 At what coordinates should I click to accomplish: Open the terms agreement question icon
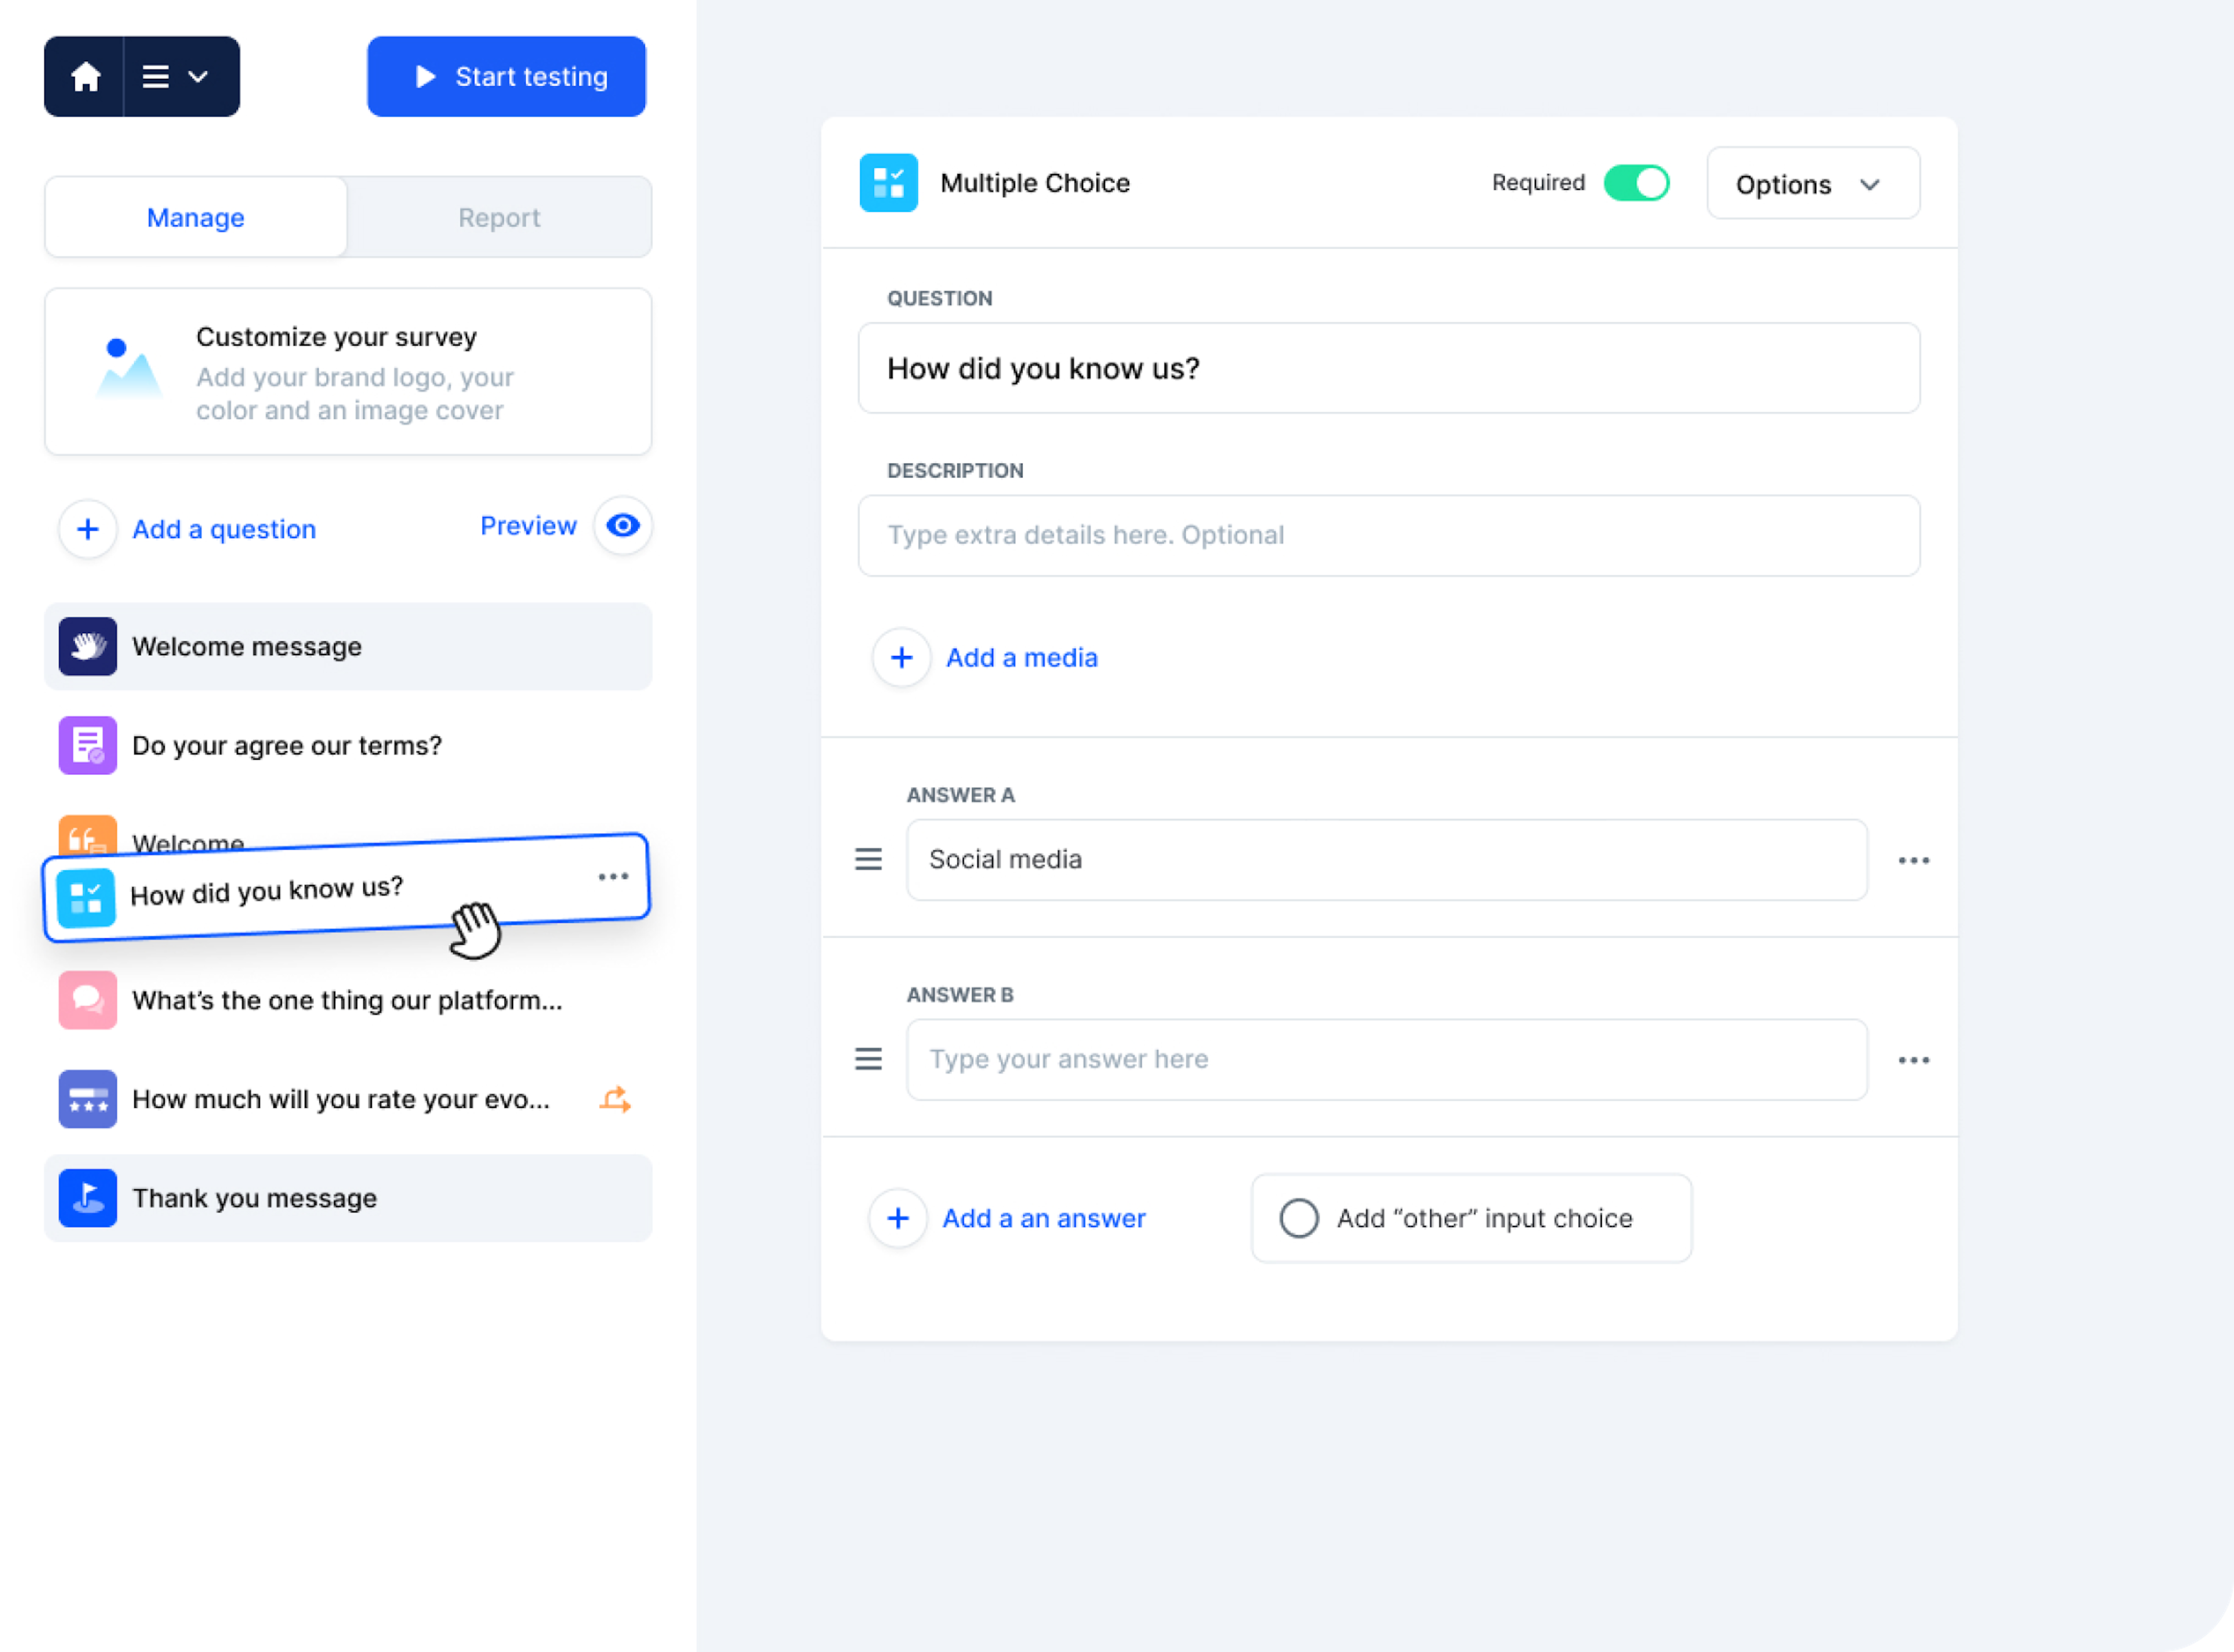(88, 746)
